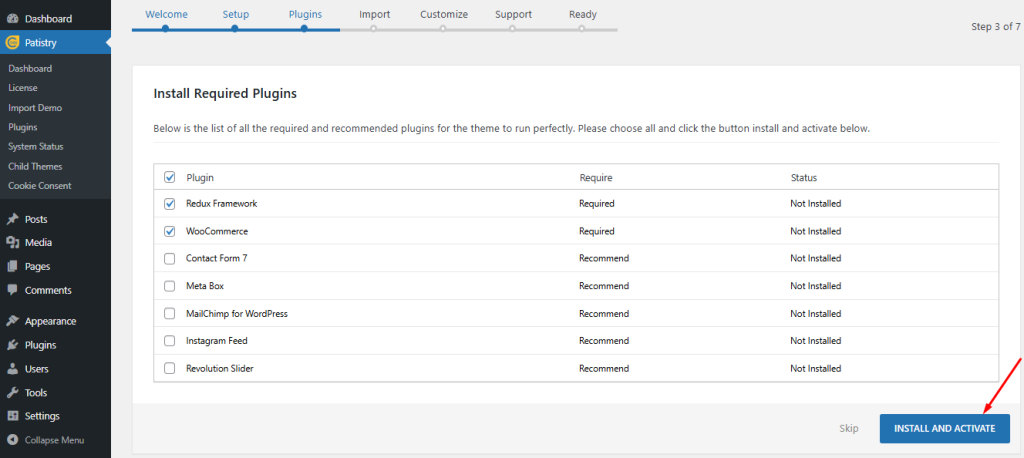Open System Status submenu item
This screenshot has width=1024, height=458.
(36, 147)
